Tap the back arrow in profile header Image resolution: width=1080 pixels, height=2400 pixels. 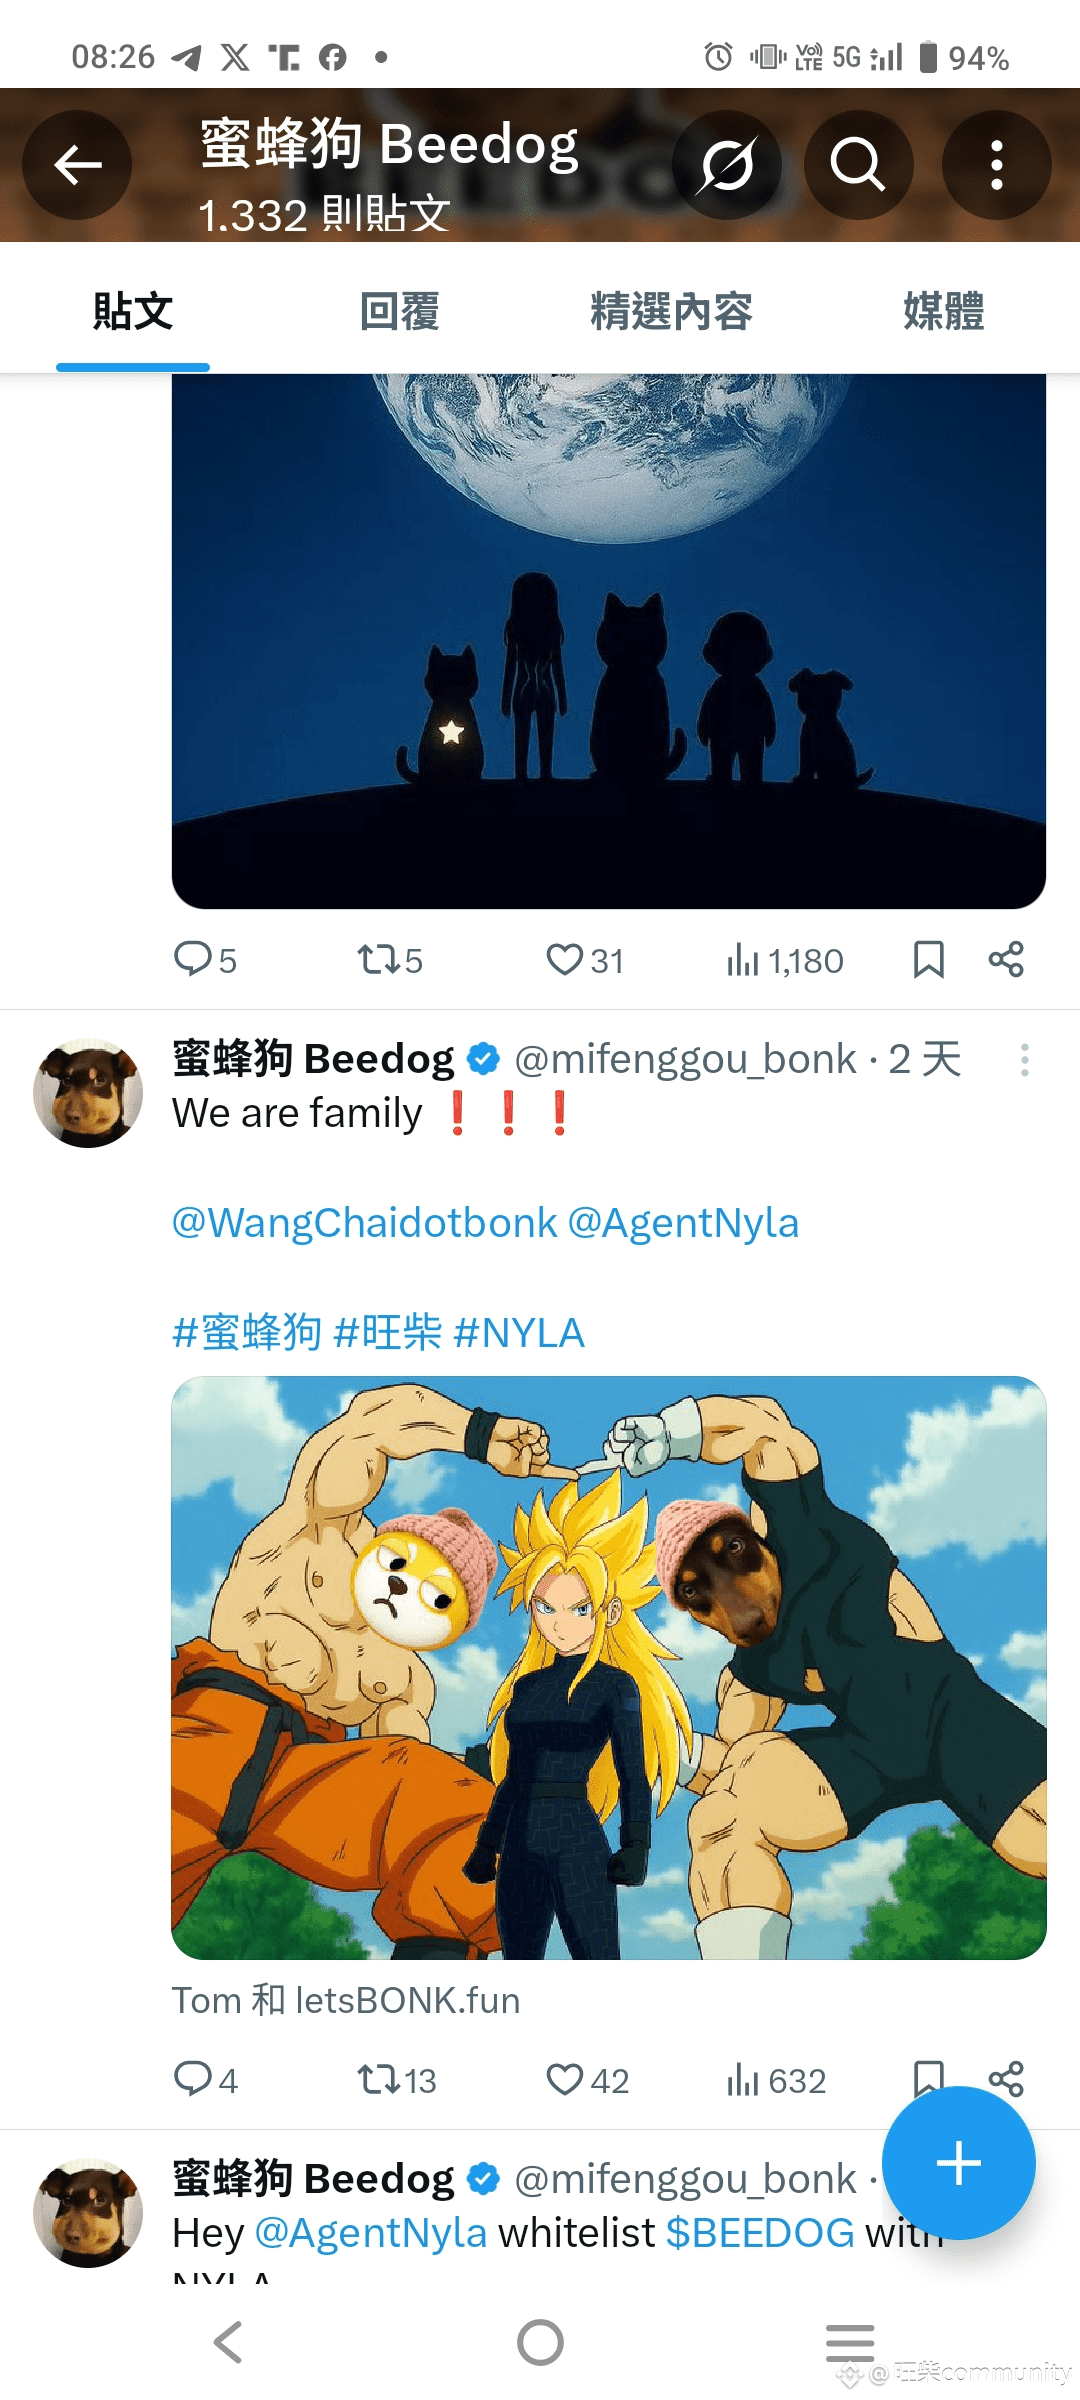click(x=78, y=165)
